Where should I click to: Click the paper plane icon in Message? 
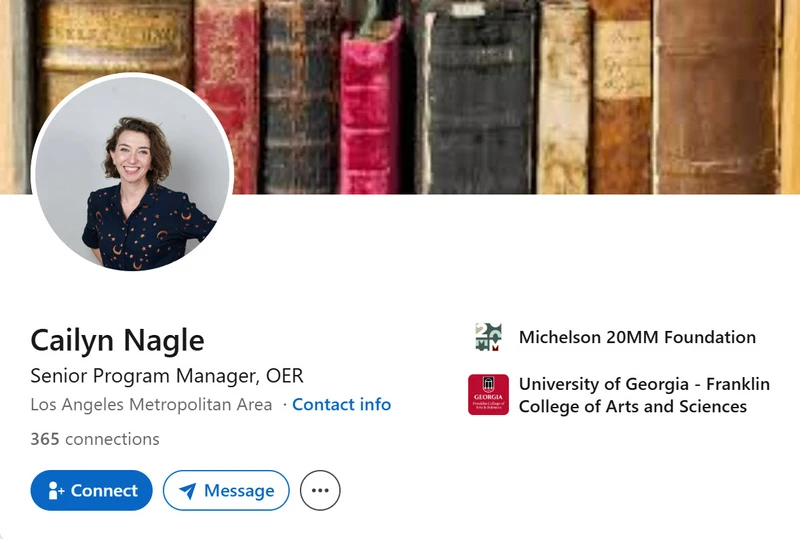click(188, 491)
